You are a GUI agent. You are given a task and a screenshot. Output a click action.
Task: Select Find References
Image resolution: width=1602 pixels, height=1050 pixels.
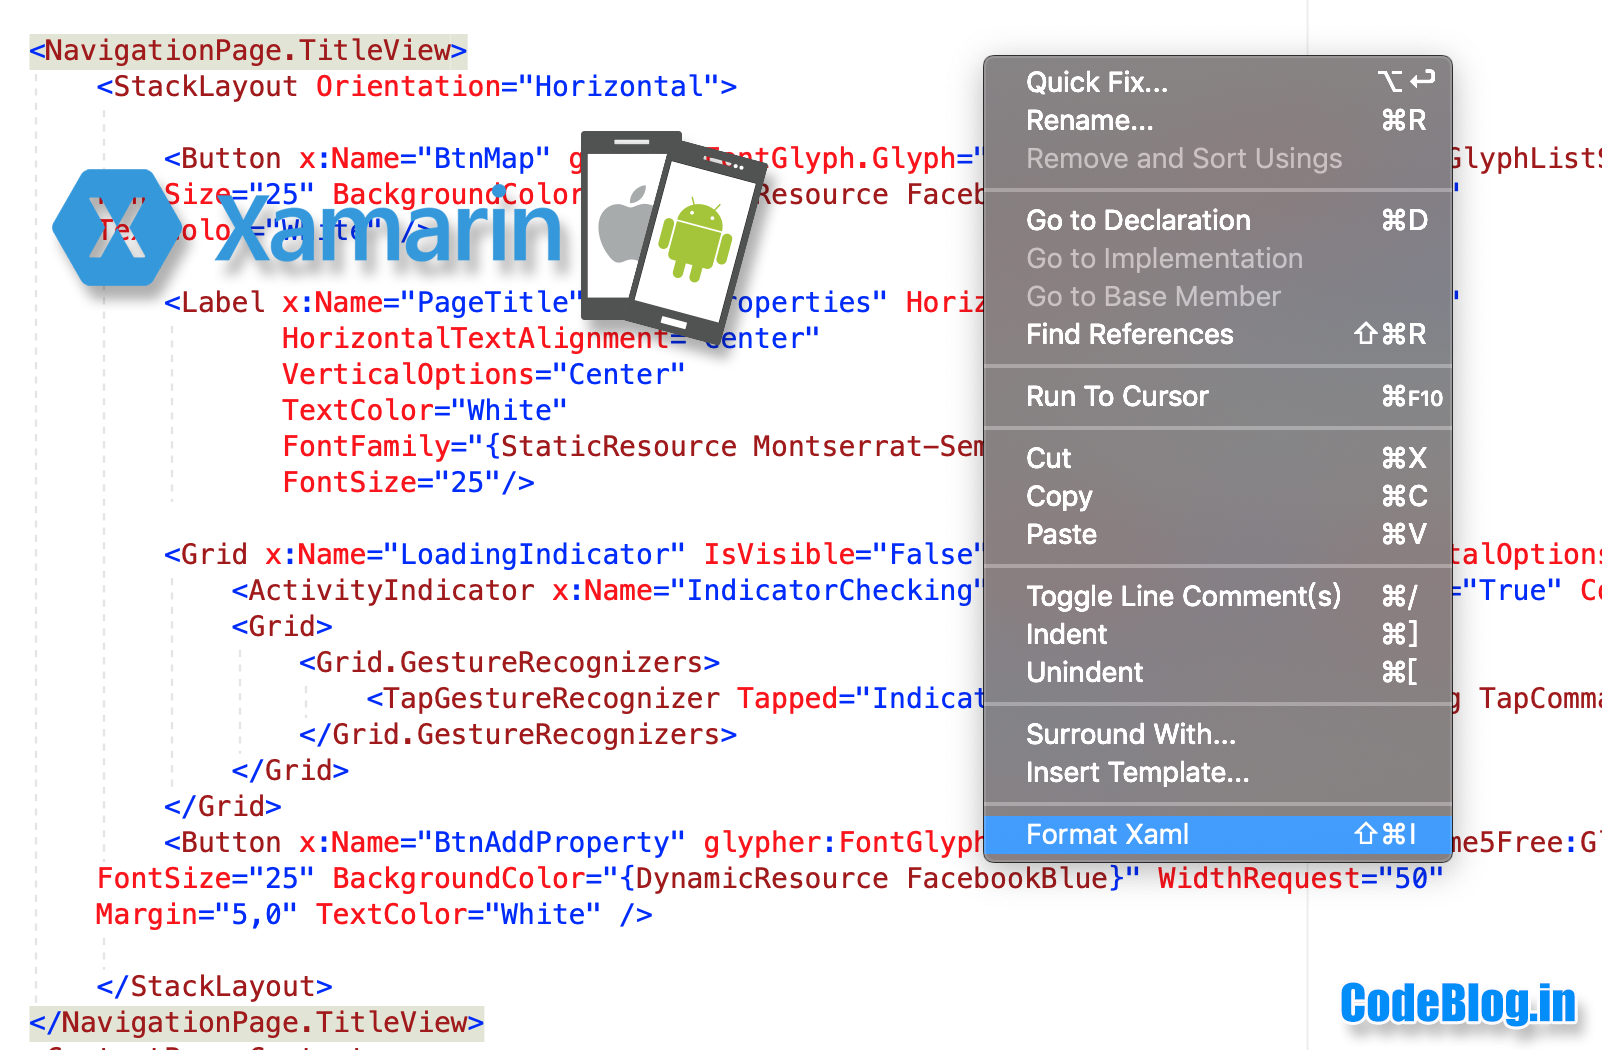pyautogui.click(x=1130, y=334)
